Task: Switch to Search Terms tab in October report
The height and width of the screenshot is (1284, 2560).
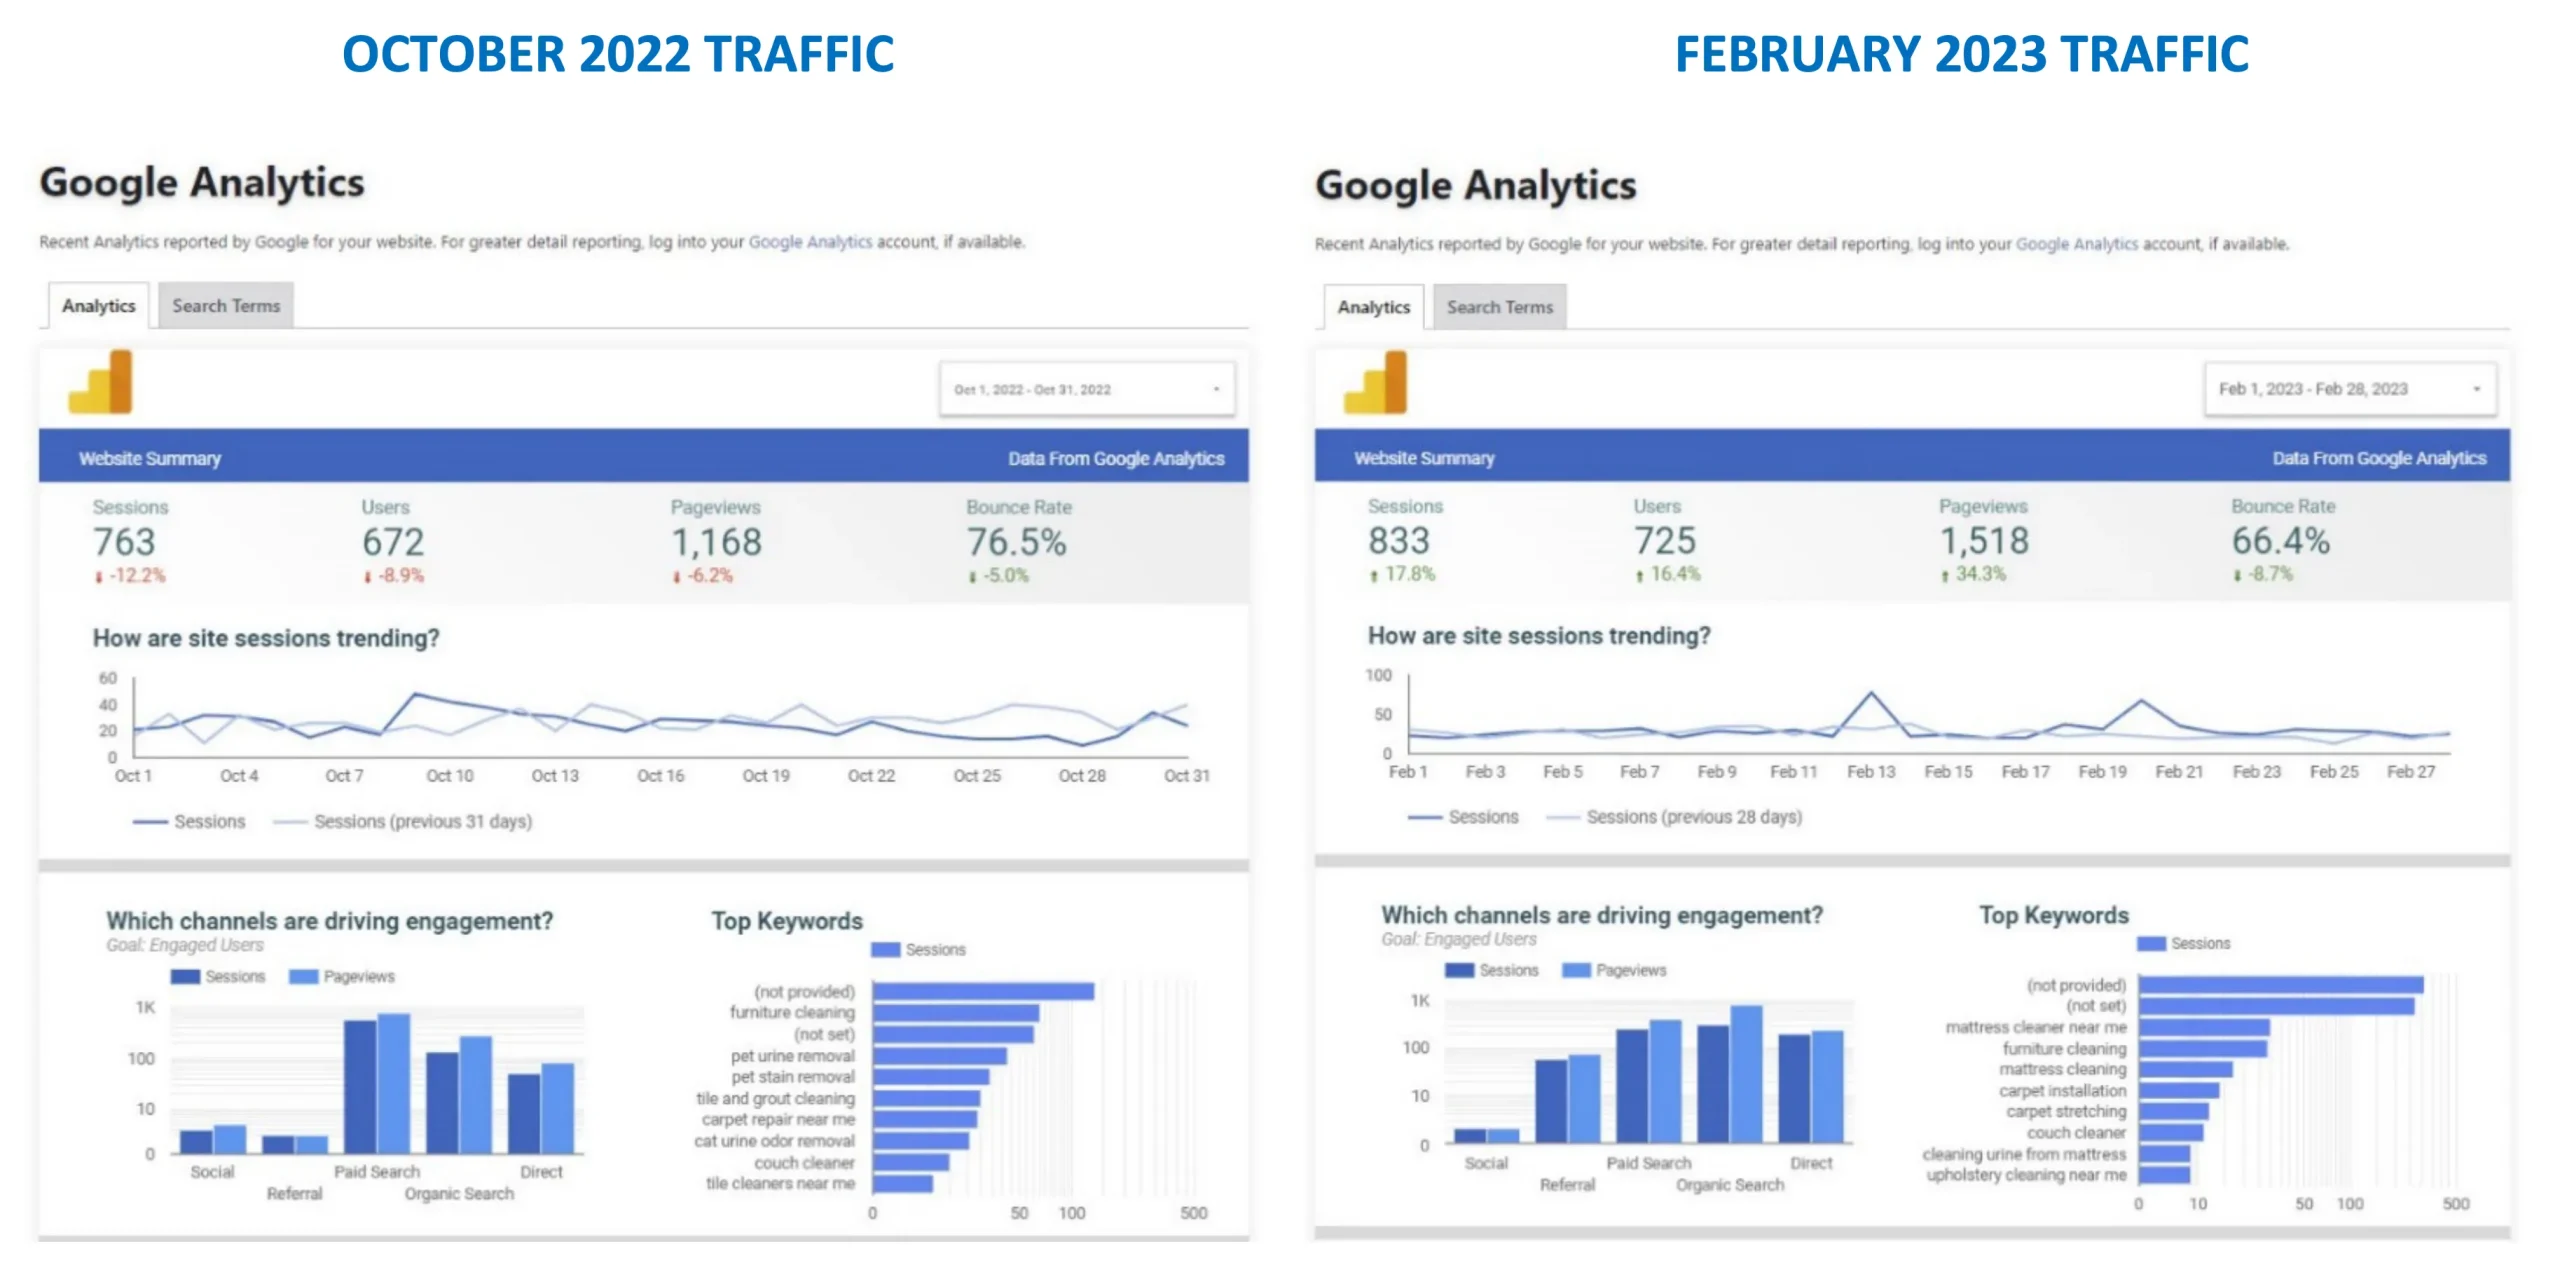Action: coord(226,306)
